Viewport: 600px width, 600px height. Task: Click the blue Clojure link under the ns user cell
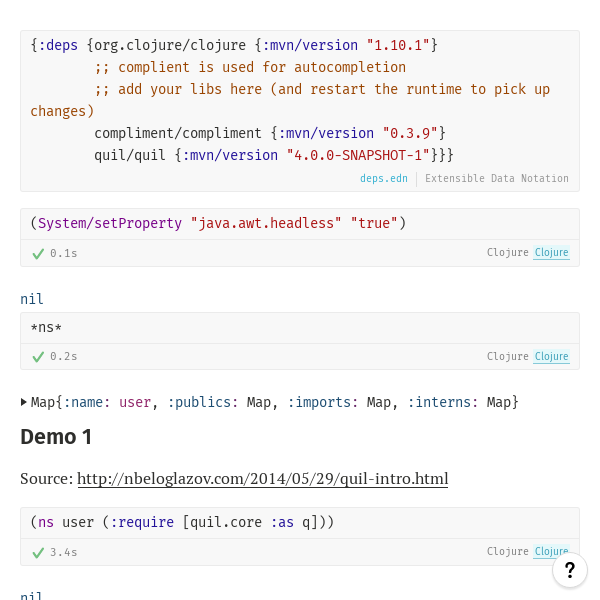551,552
